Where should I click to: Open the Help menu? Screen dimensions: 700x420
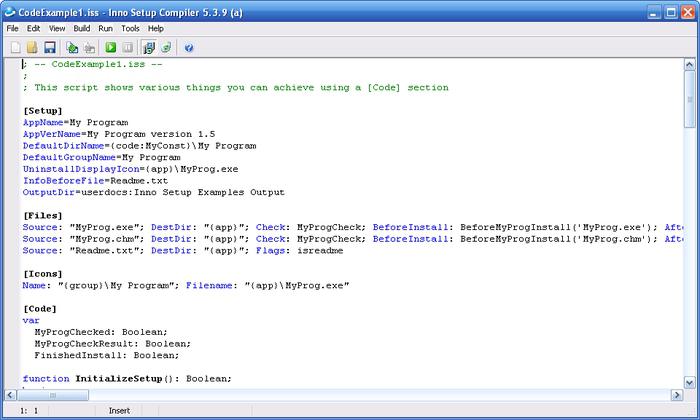coord(156,29)
